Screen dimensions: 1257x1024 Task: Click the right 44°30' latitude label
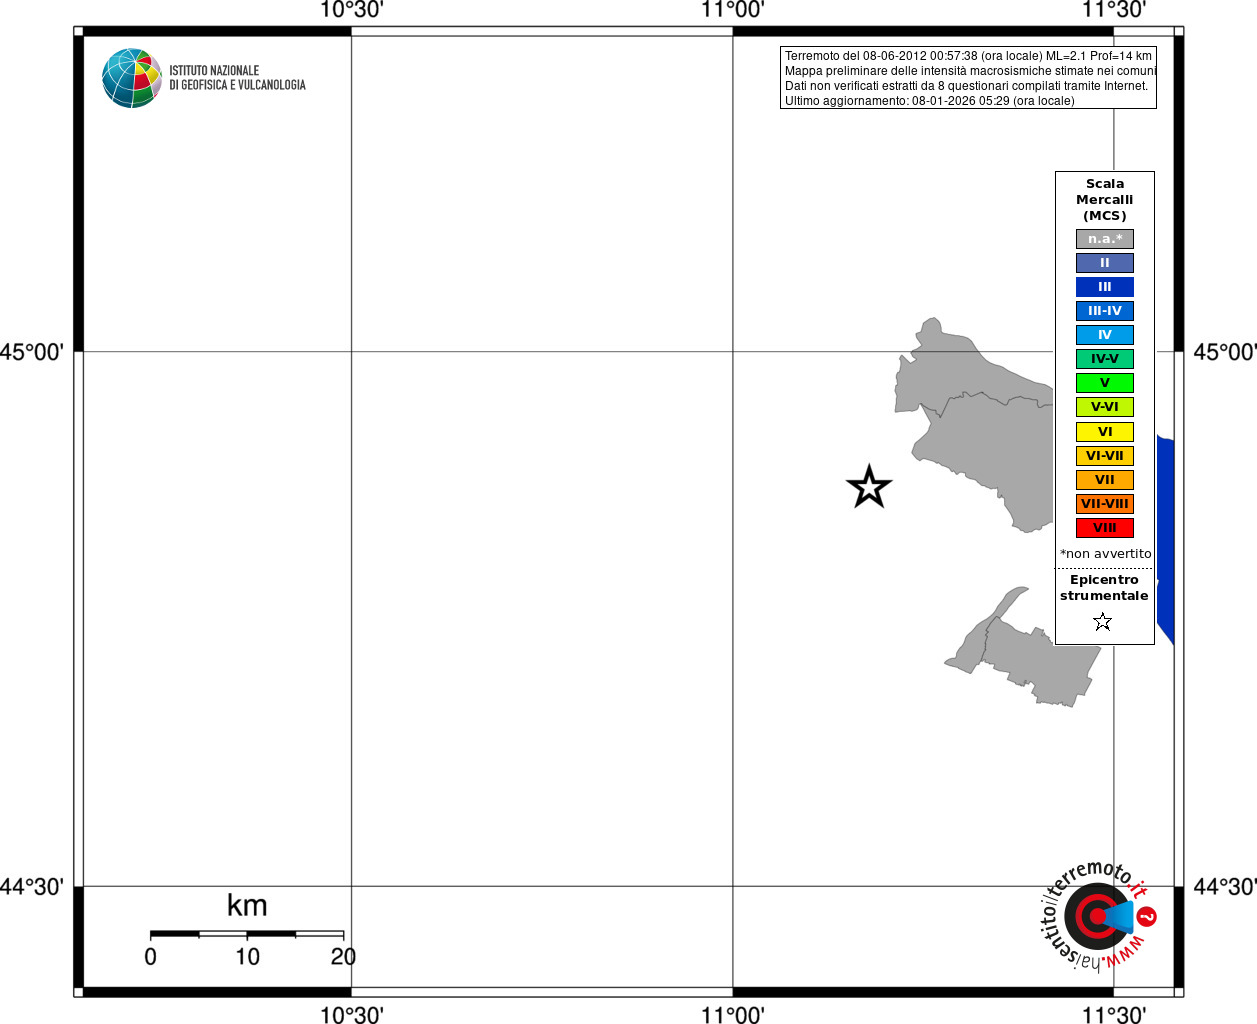1225,887
